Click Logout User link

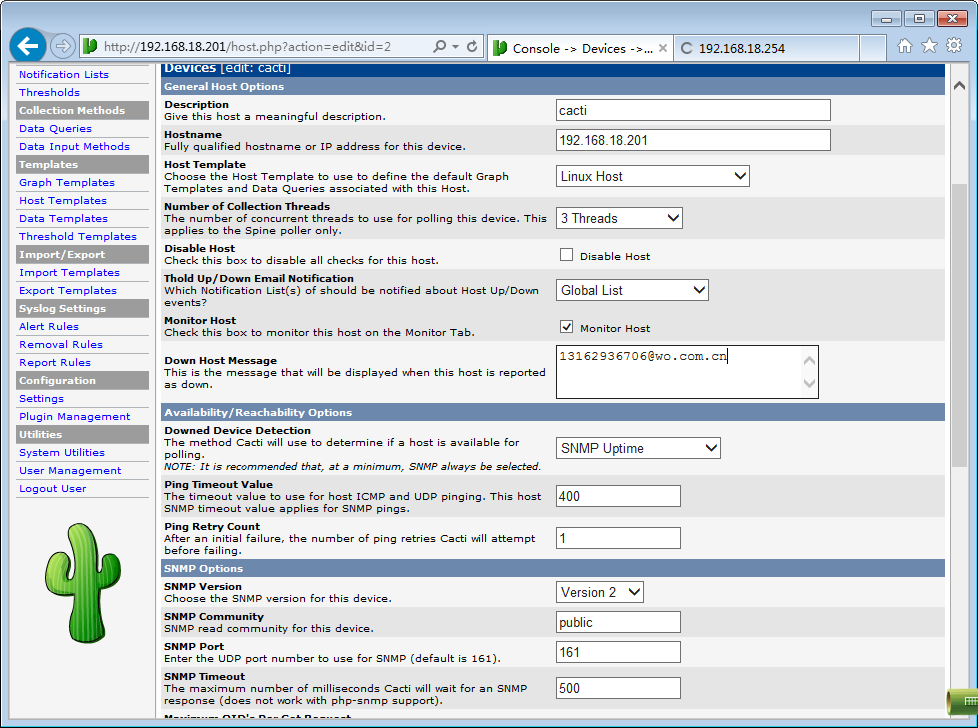52,489
